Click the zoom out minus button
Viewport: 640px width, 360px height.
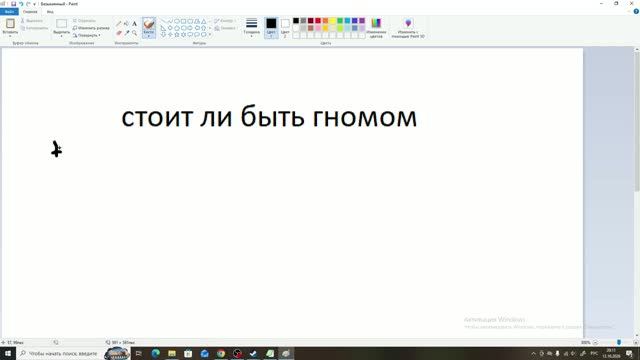596,342
